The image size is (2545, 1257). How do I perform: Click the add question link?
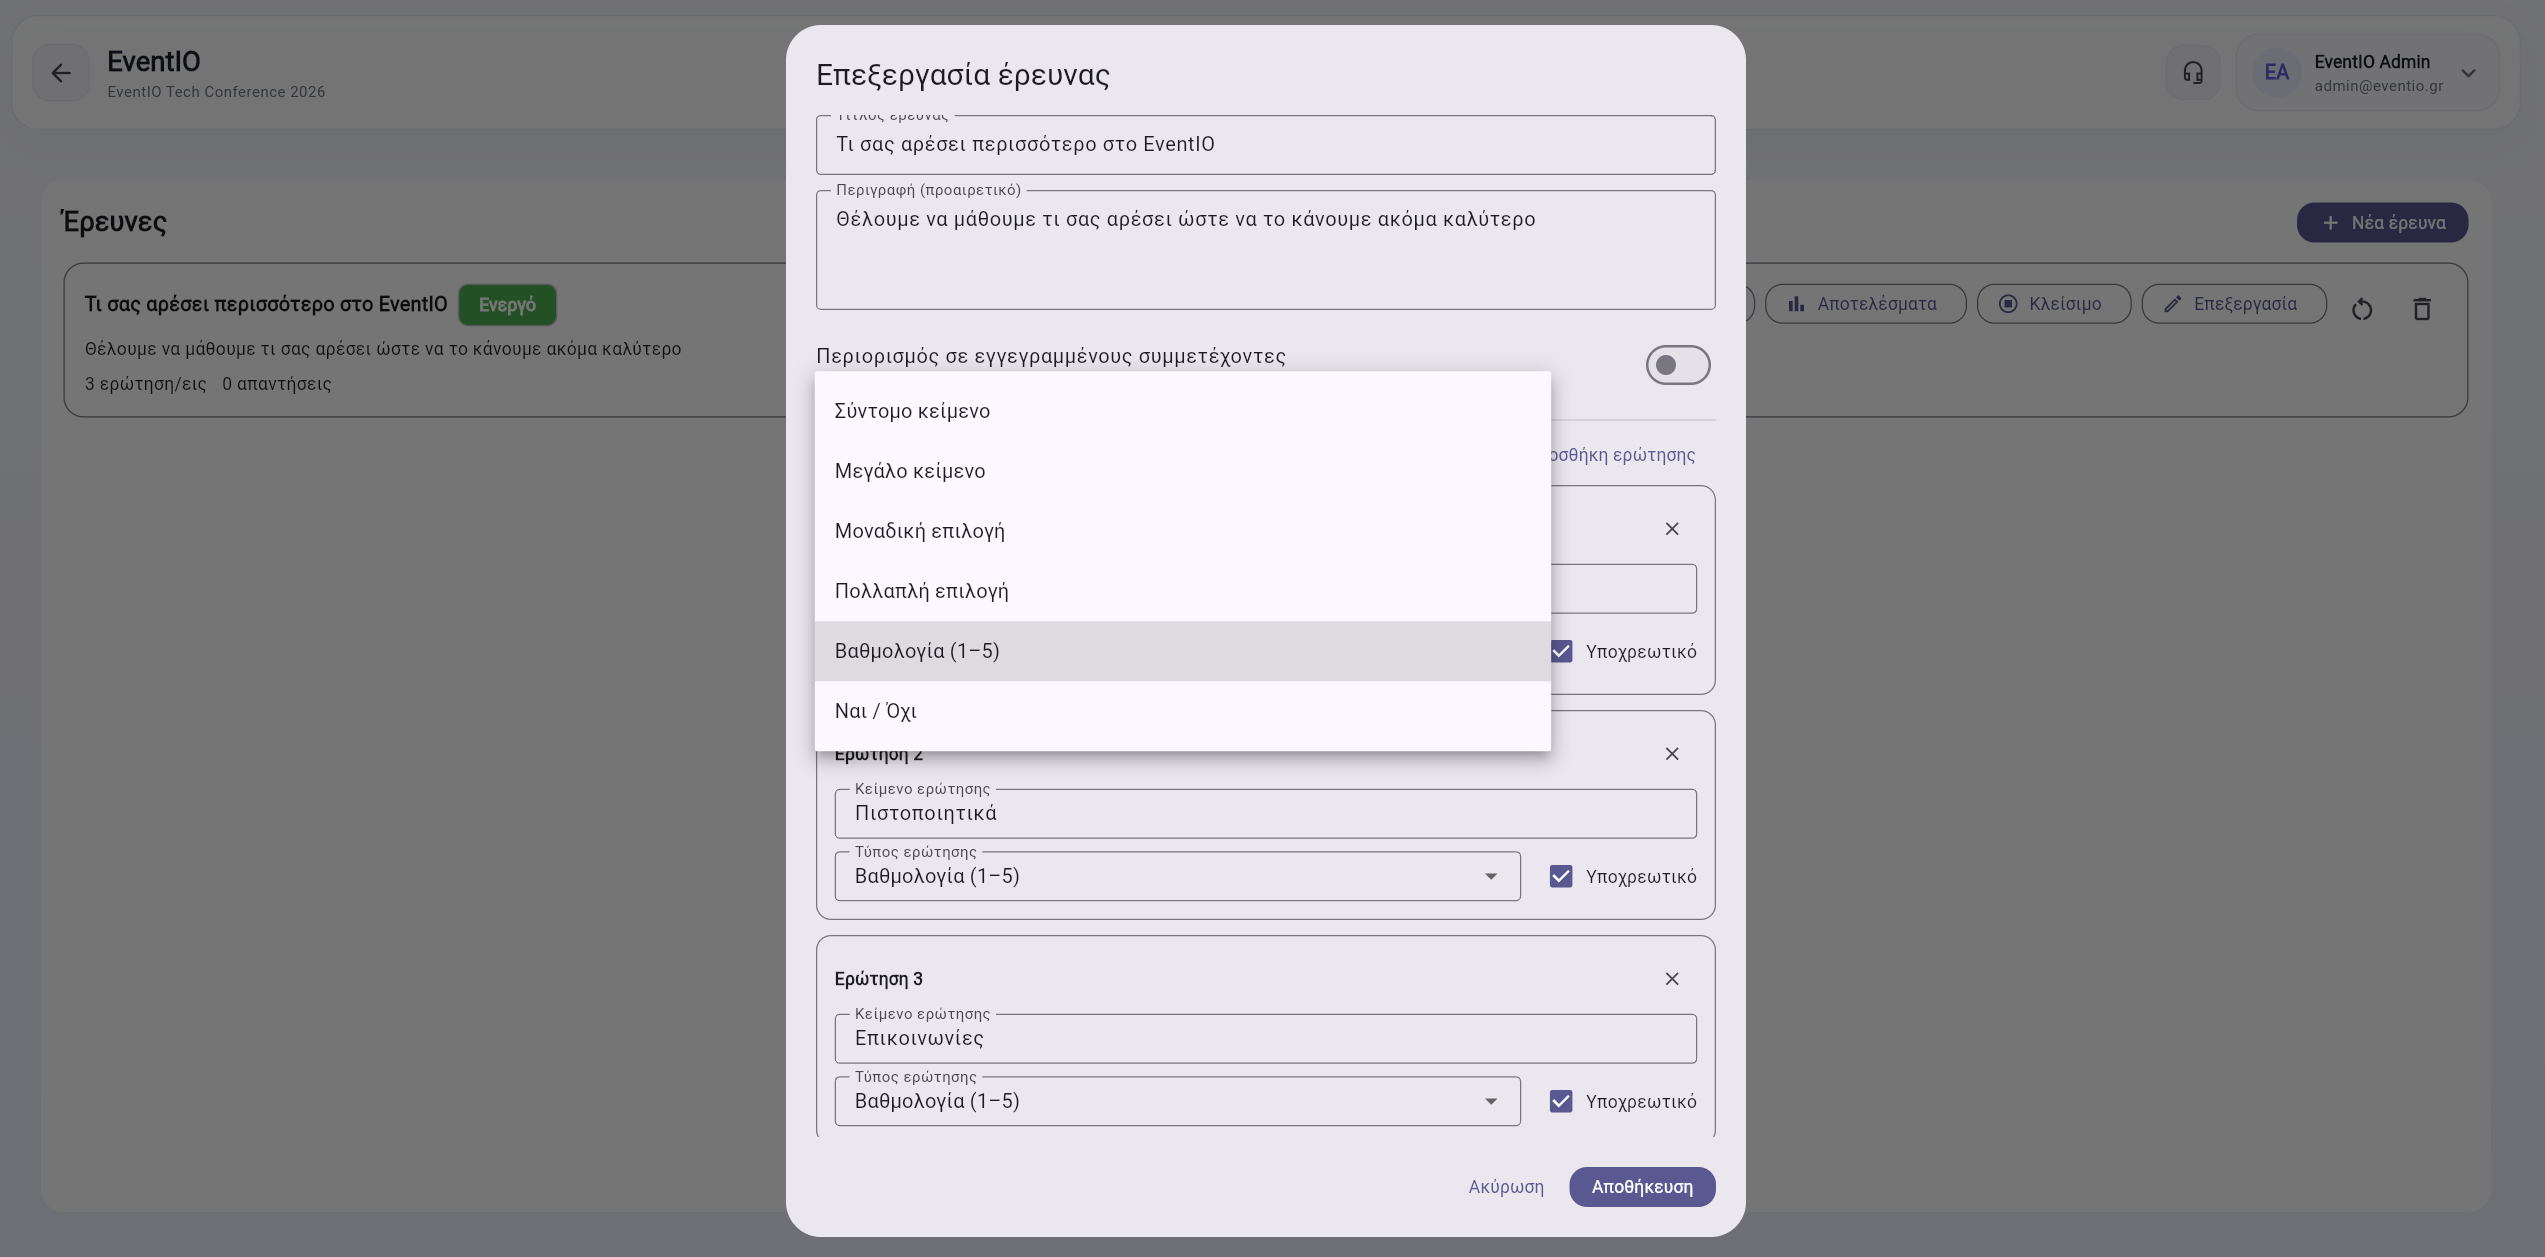[1622, 455]
